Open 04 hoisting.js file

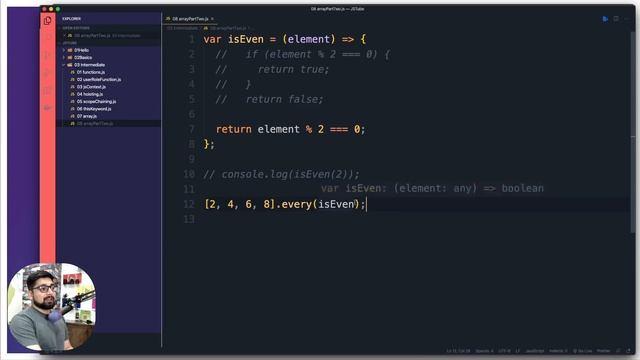click(x=90, y=94)
